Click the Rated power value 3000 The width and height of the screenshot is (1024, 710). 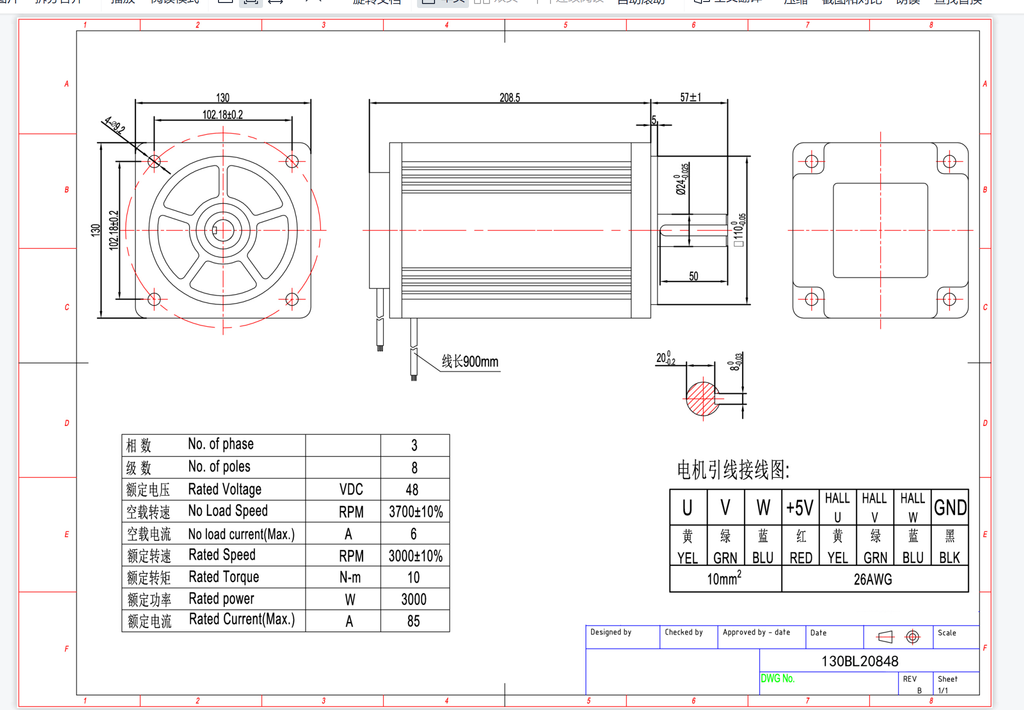pos(413,599)
